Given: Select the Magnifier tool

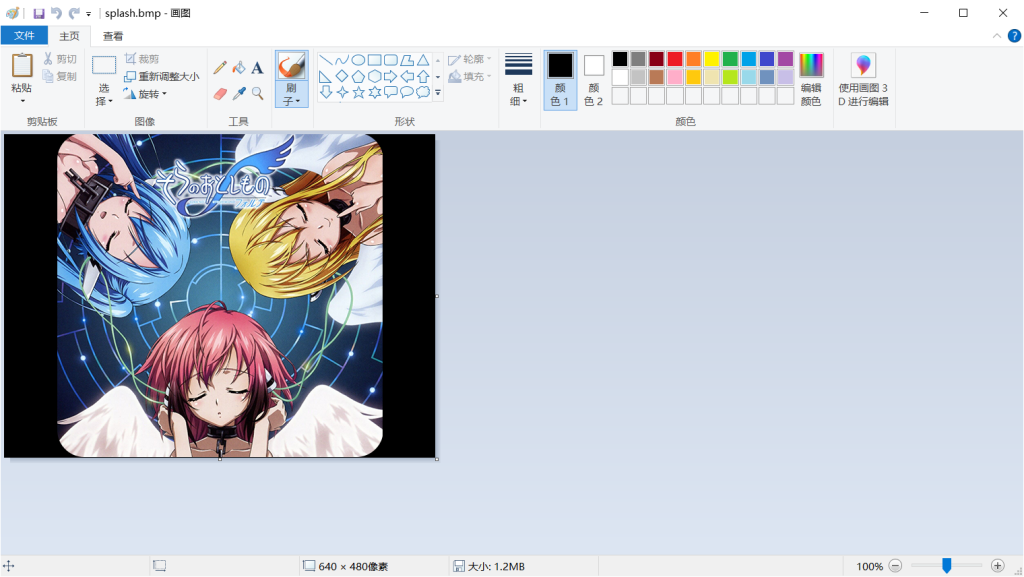Looking at the screenshot, I should click(257, 94).
